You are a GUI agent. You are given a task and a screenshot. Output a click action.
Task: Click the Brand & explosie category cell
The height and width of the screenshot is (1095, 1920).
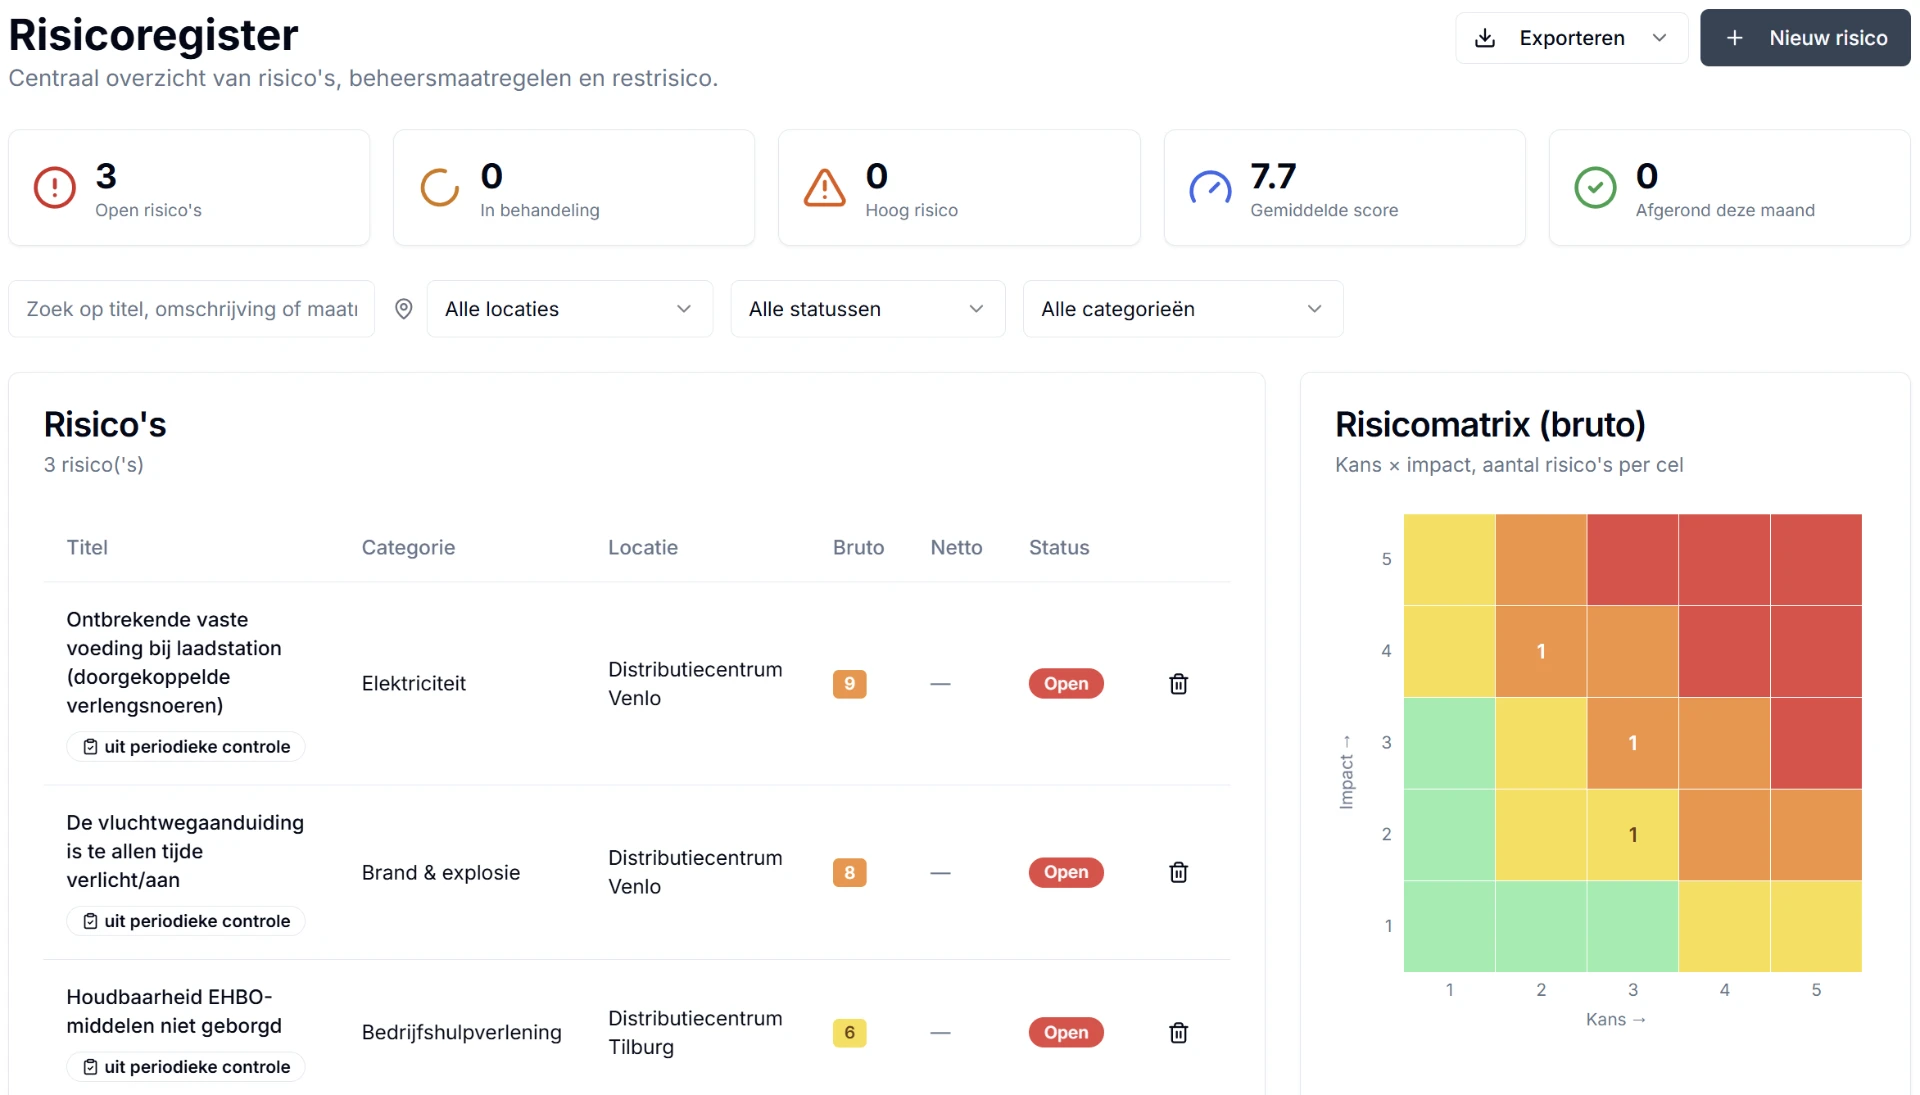(441, 872)
